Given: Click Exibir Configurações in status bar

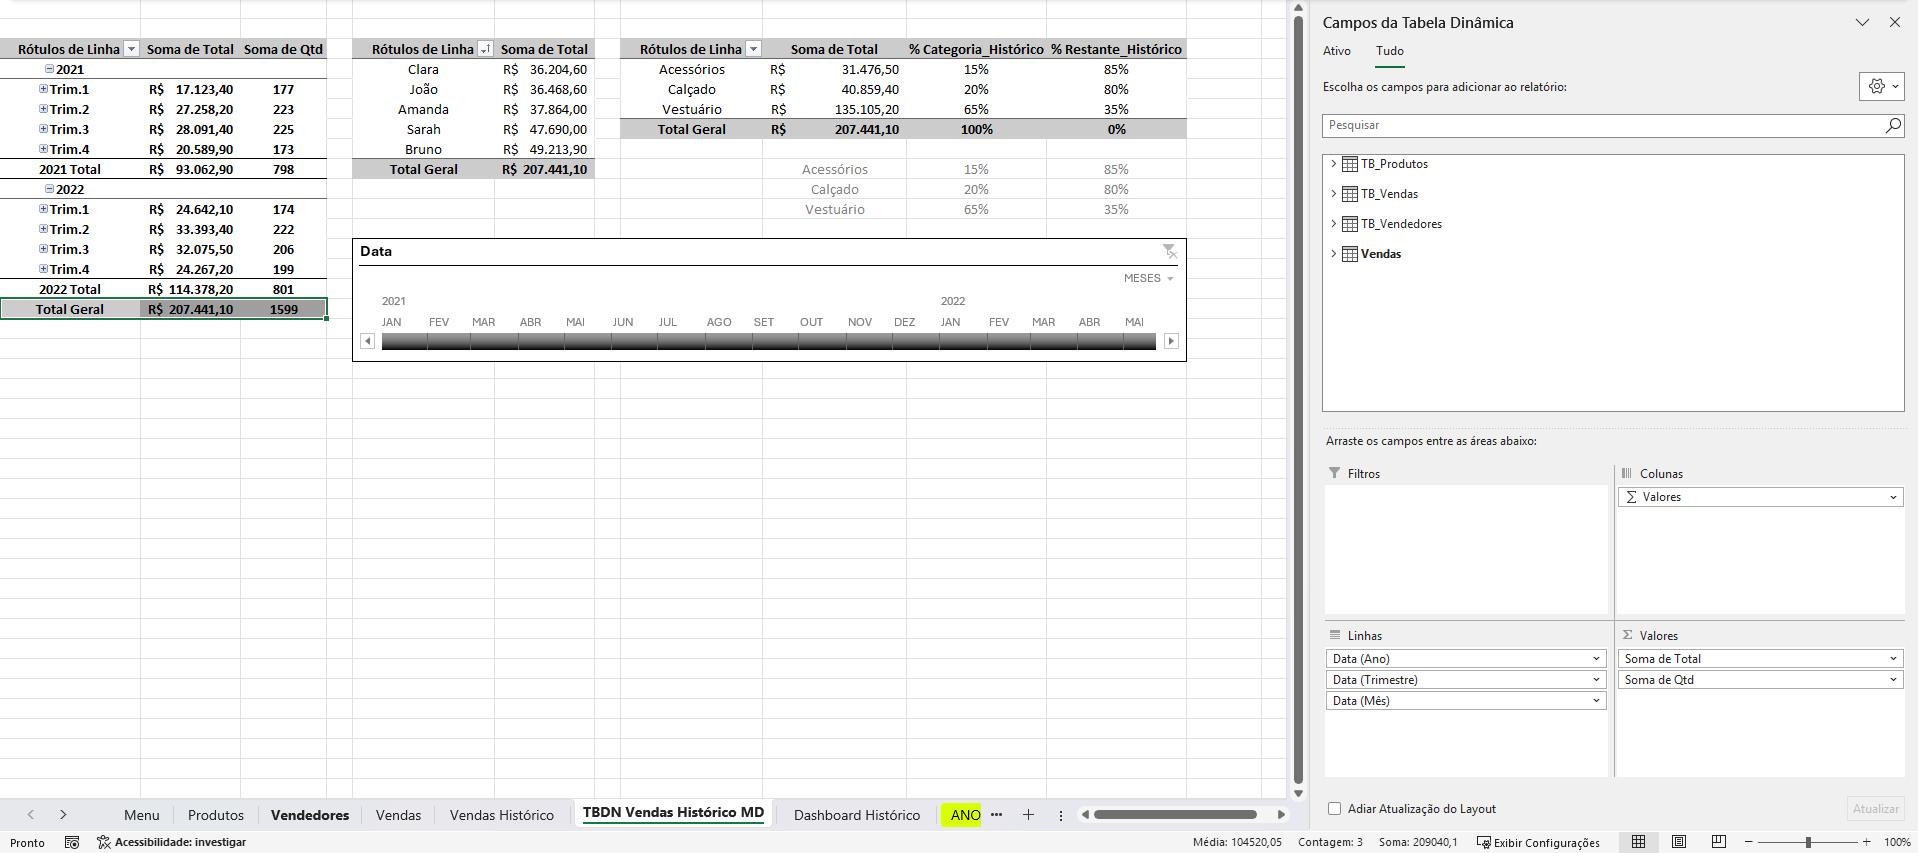Looking at the screenshot, I should click(x=1538, y=842).
